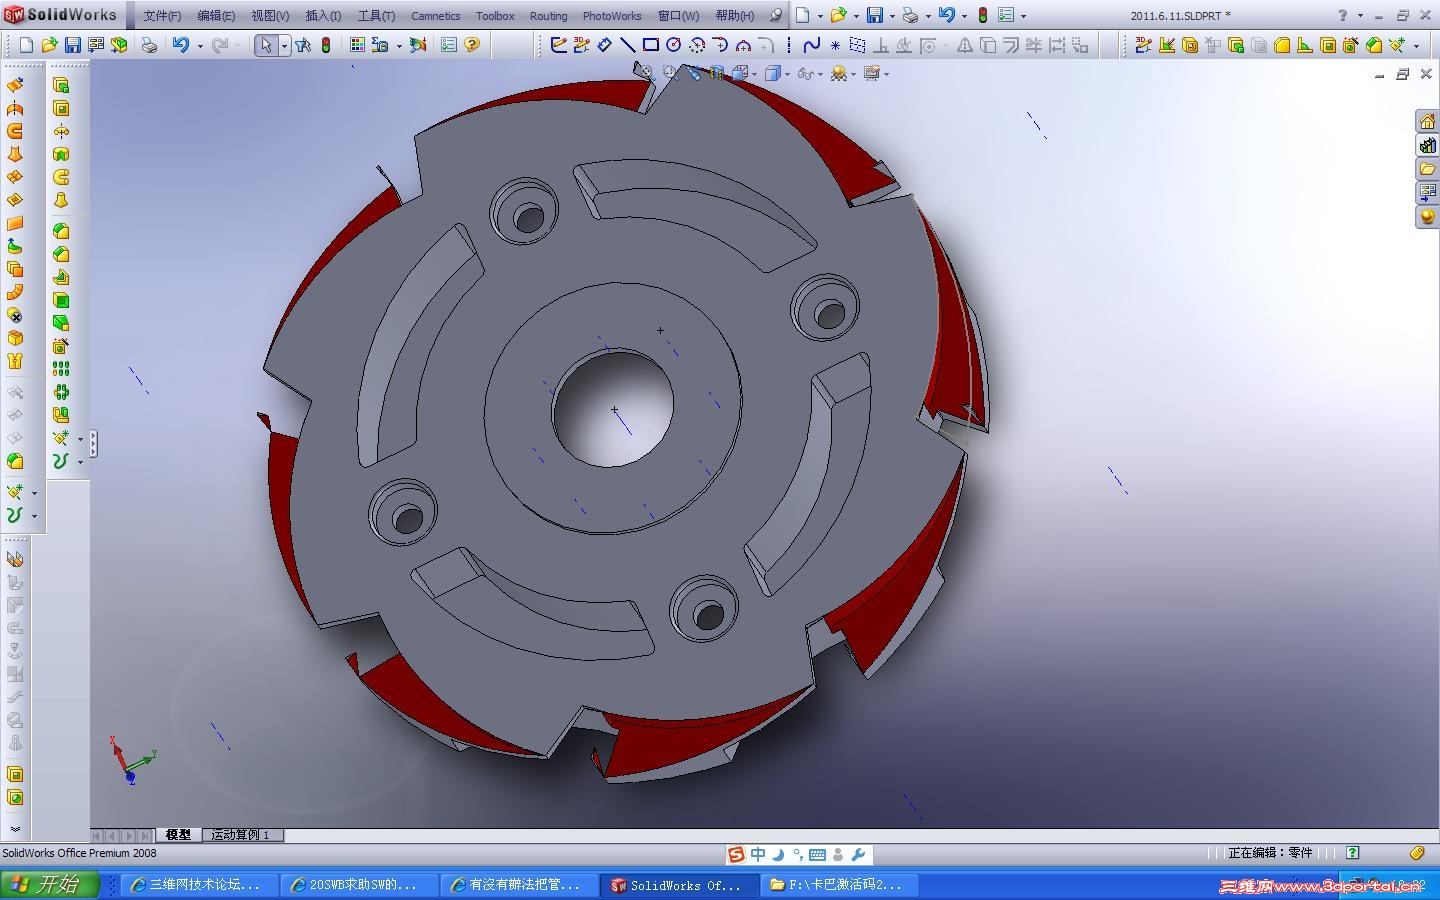1440x900 pixels.
Task: Click the Centerline sketch tool icon
Action: tap(789, 45)
